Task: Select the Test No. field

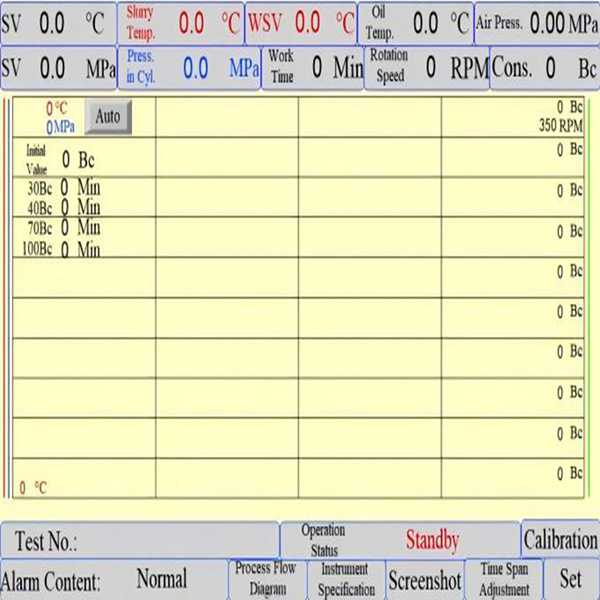Action: [140, 541]
